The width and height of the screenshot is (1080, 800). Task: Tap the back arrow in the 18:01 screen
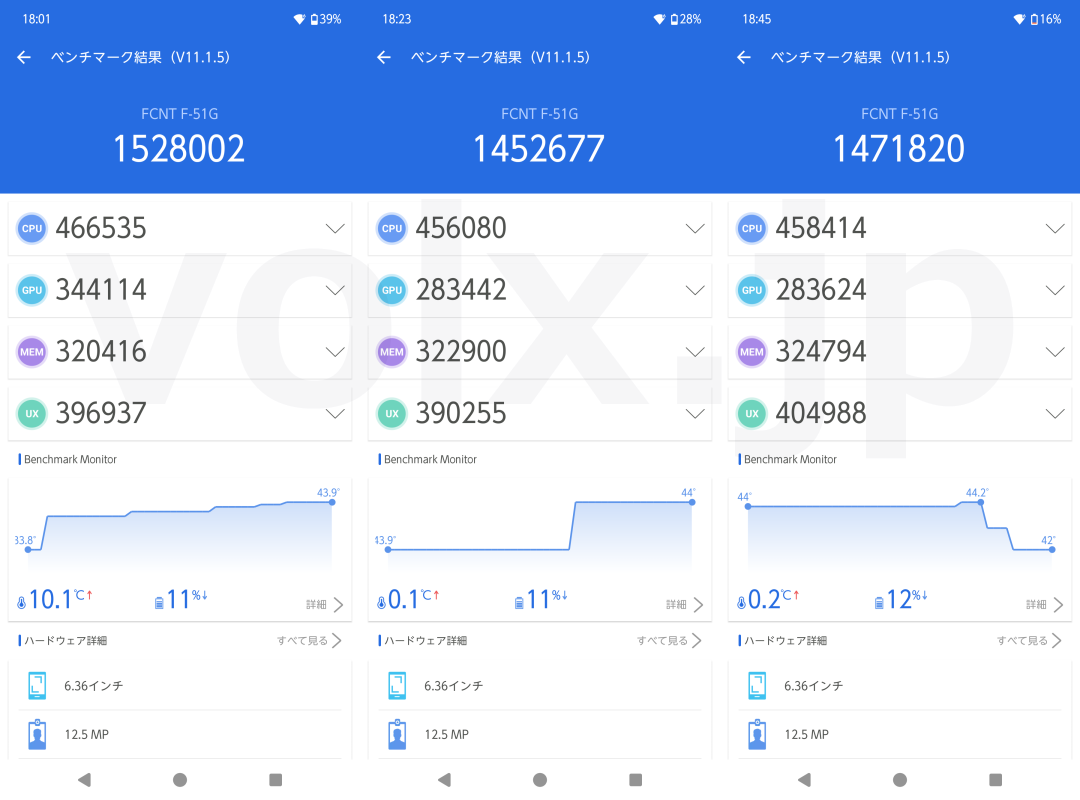(x=24, y=57)
